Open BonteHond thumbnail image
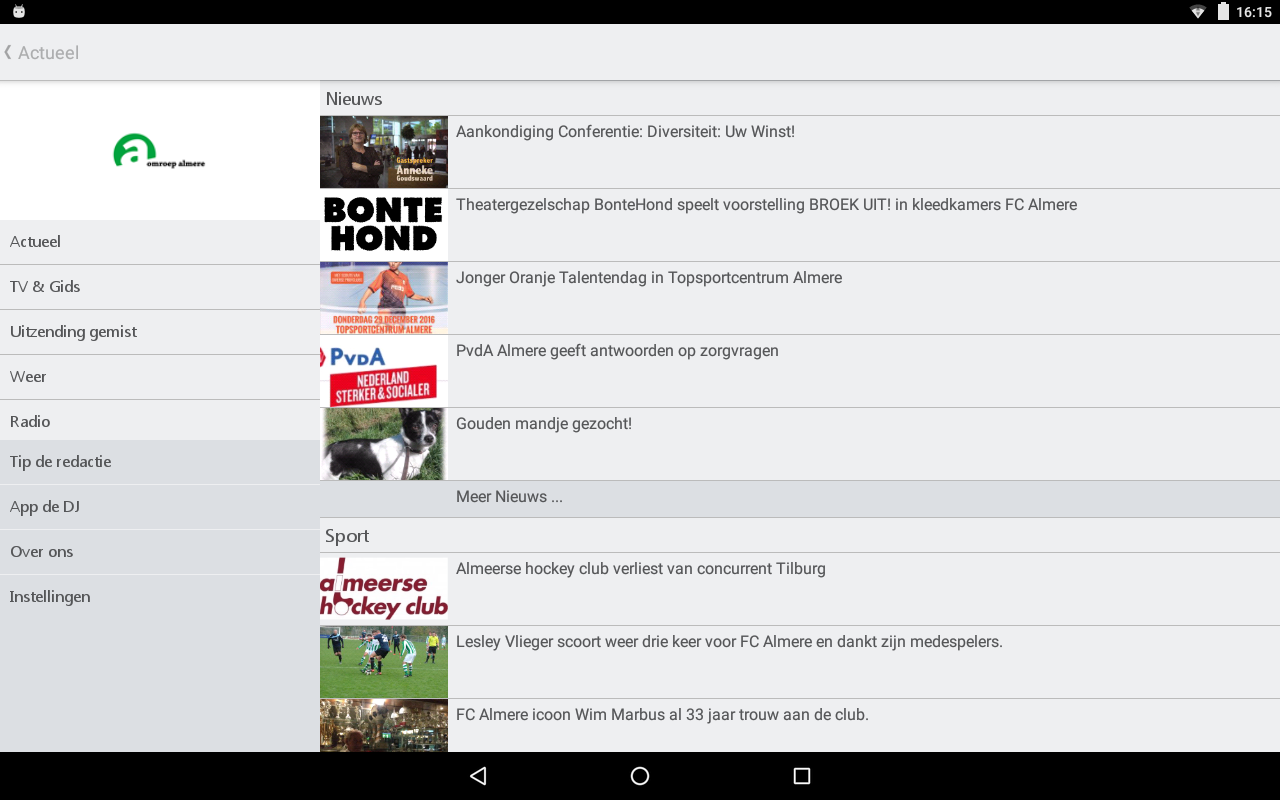This screenshot has width=1280, height=800. pyautogui.click(x=384, y=225)
